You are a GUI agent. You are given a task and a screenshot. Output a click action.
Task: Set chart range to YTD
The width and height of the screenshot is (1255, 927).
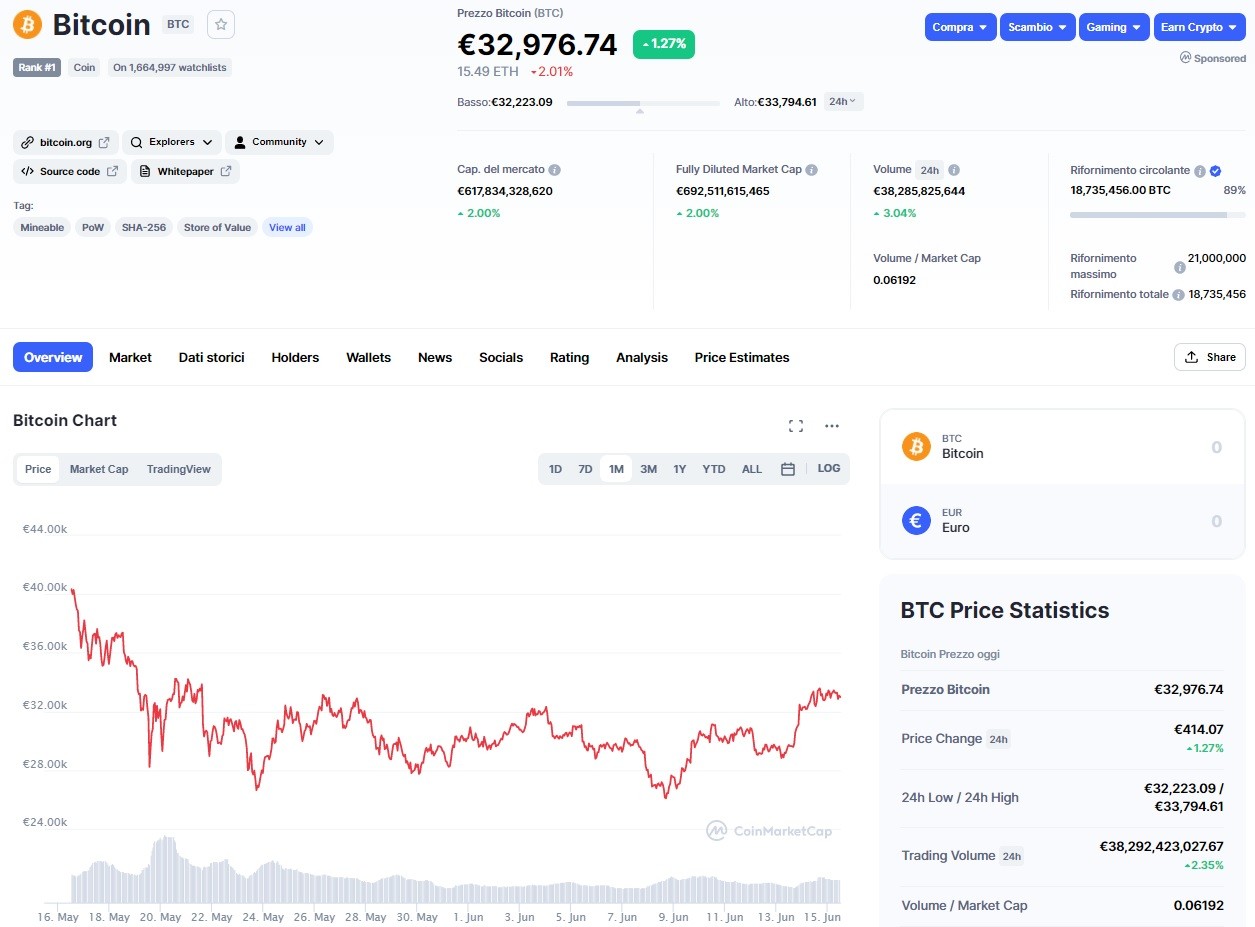pos(714,469)
